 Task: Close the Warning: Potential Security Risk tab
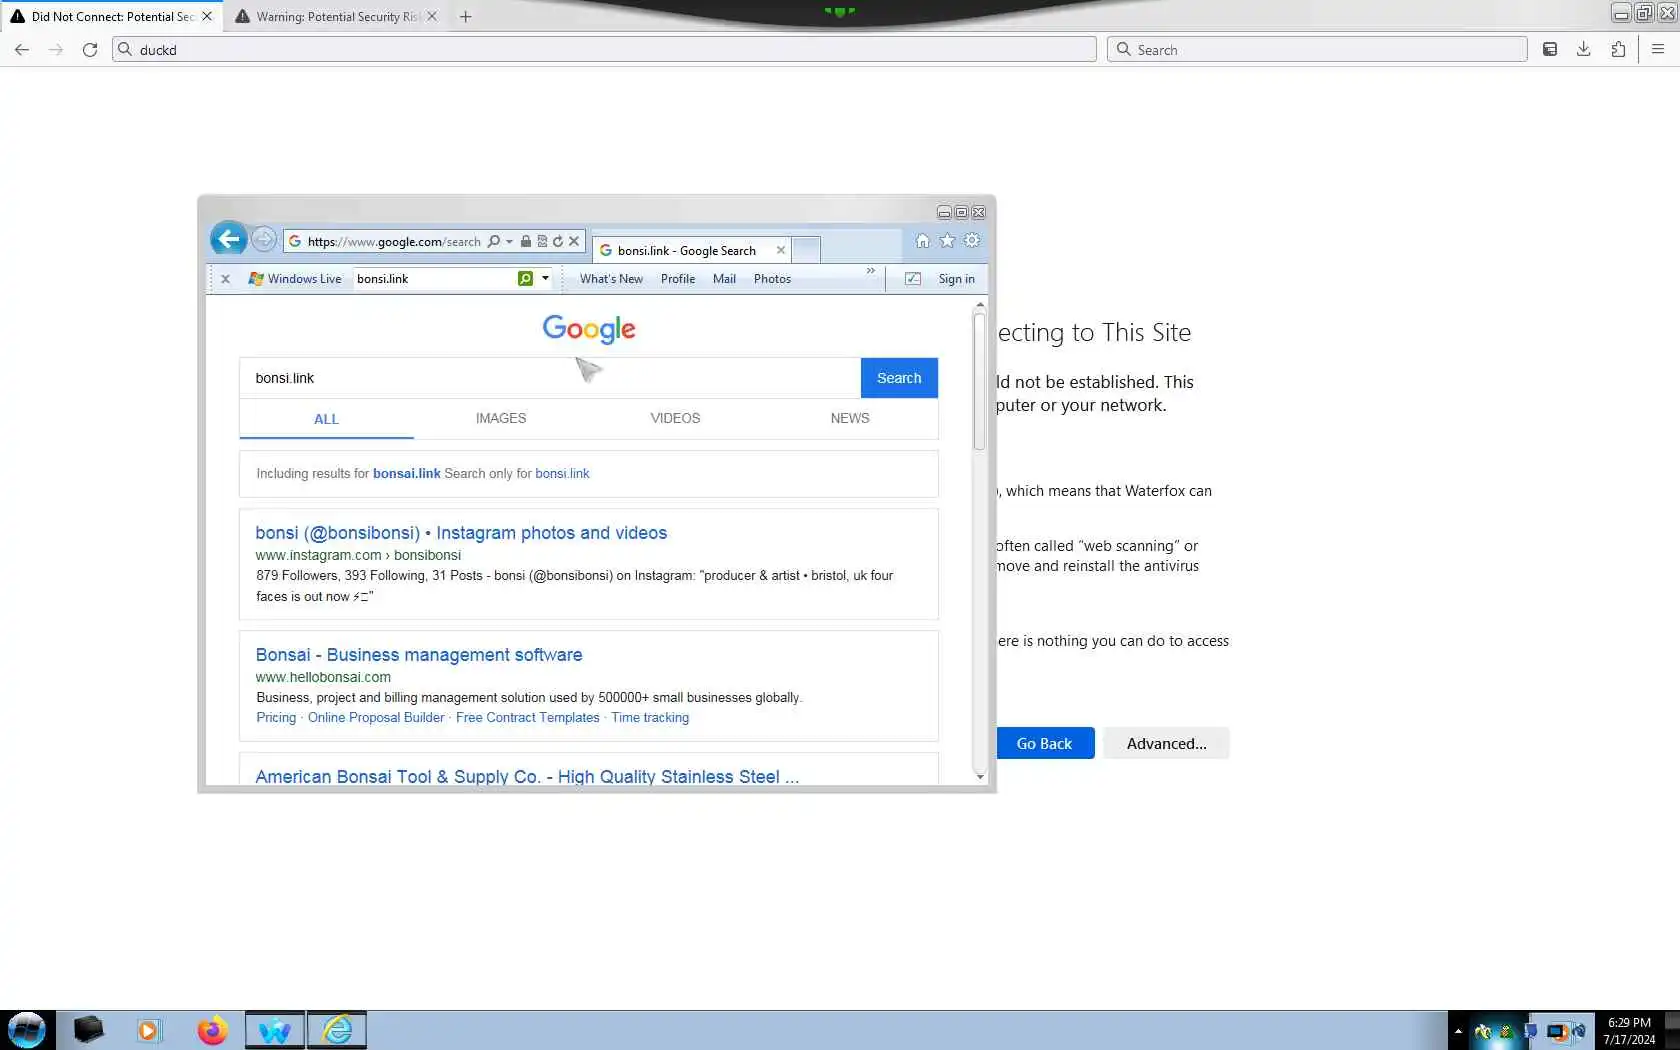coord(432,16)
